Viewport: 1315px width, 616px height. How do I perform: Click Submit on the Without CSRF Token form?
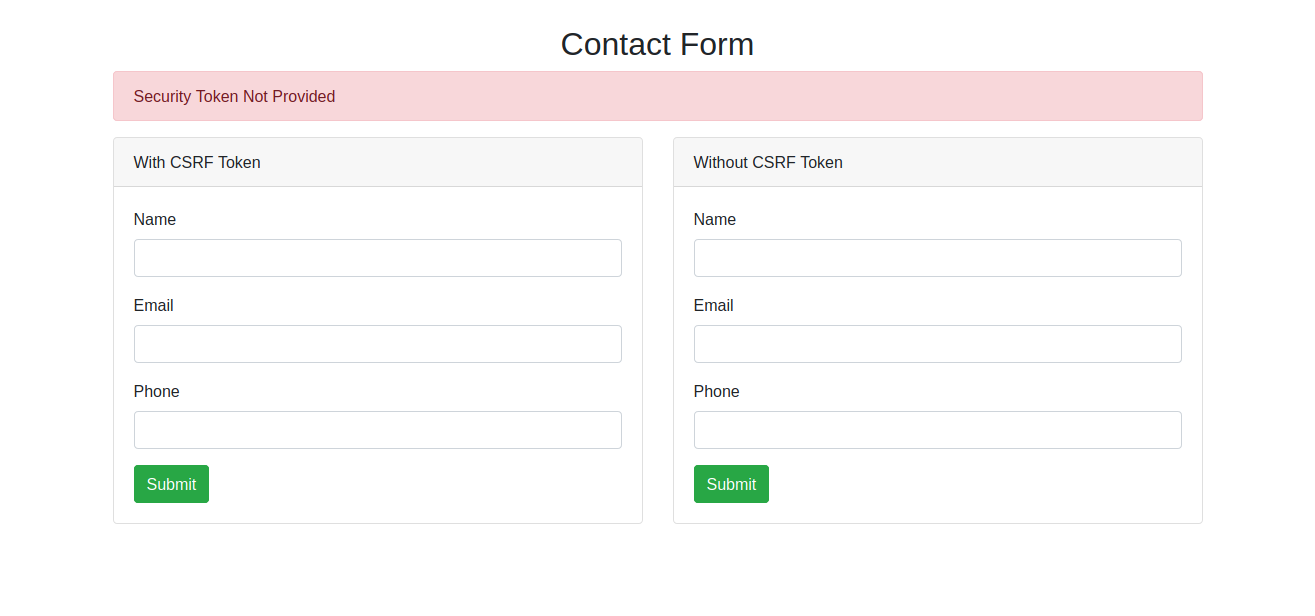point(731,483)
